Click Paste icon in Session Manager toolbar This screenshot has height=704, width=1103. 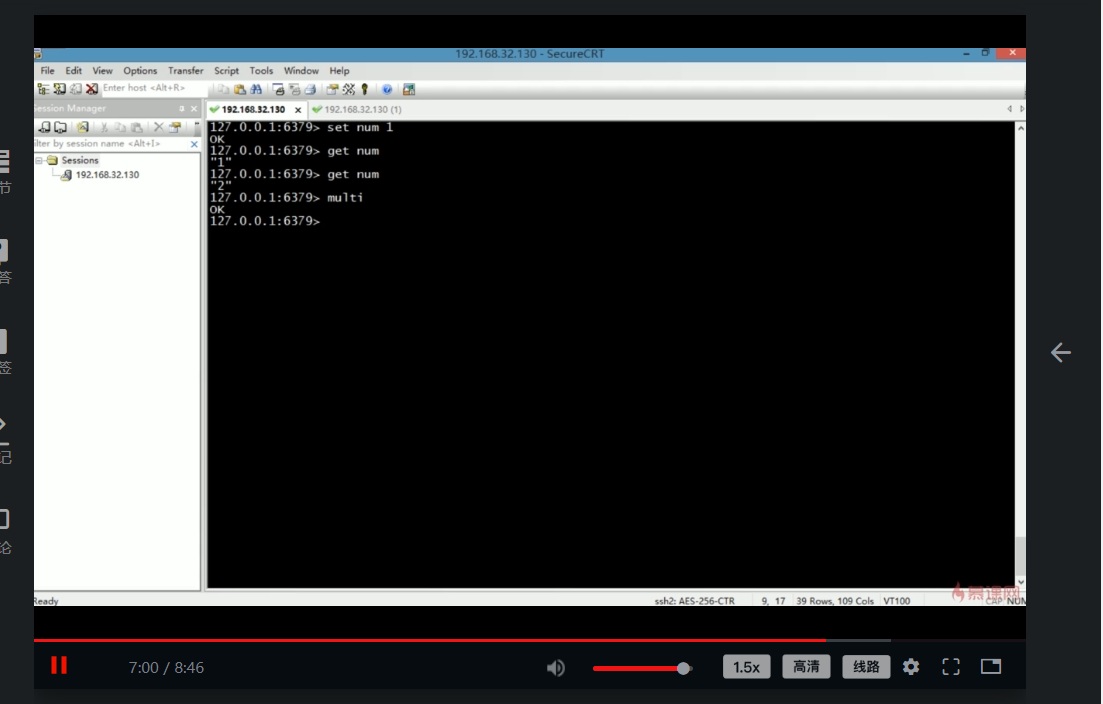click(136, 127)
